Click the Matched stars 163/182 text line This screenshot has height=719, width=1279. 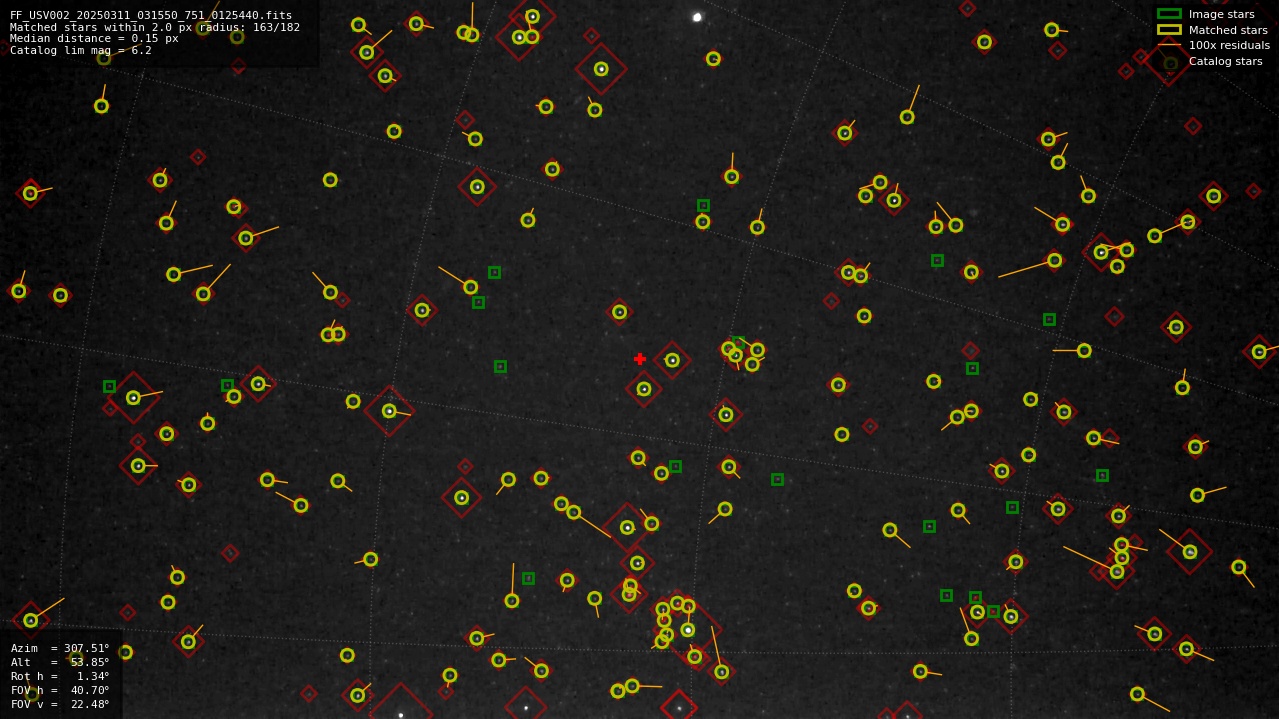click(x=155, y=27)
